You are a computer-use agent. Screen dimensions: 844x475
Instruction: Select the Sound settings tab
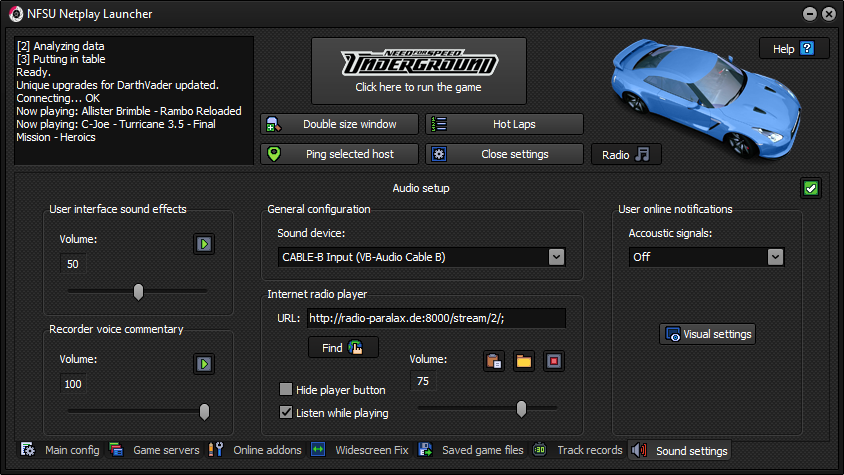679,451
